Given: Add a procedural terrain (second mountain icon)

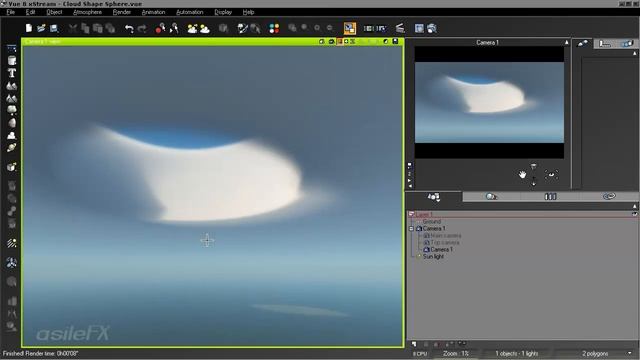Looking at the screenshot, I should click(11, 98).
